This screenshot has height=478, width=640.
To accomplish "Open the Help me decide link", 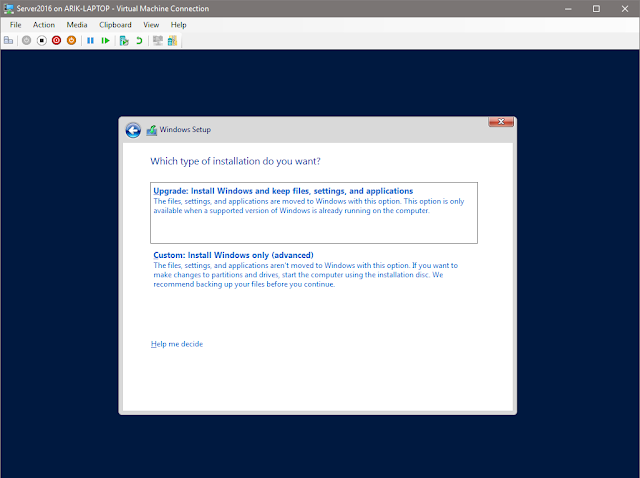I will 177,344.
